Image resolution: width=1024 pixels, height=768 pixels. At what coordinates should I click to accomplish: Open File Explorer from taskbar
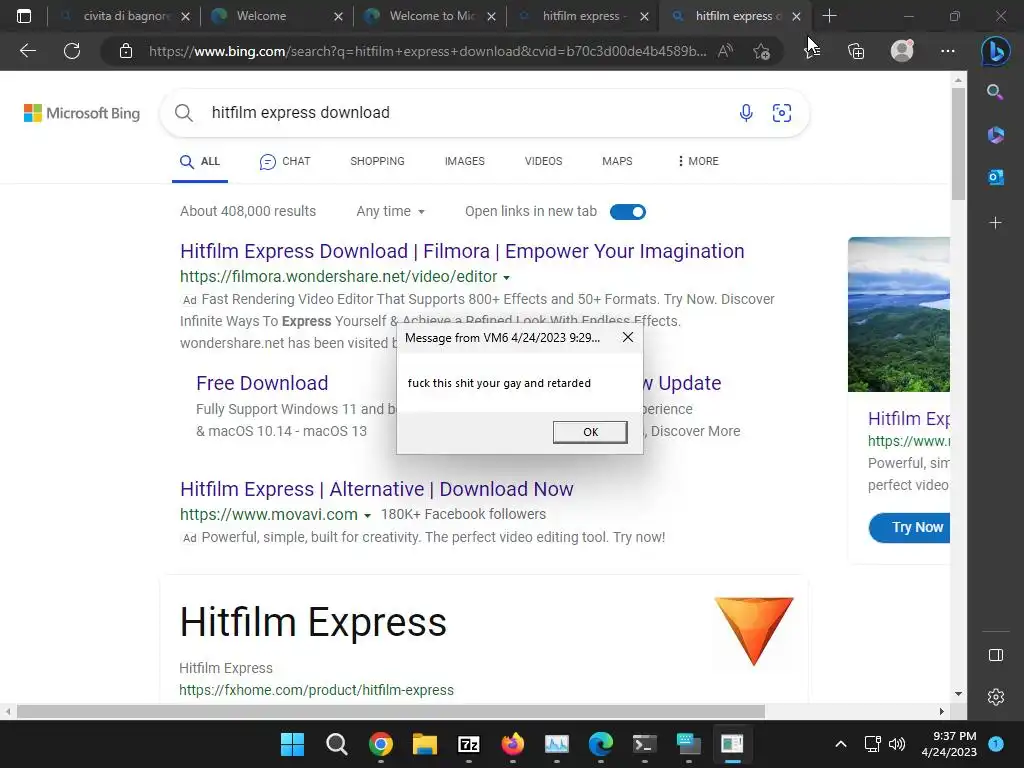tap(424, 744)
